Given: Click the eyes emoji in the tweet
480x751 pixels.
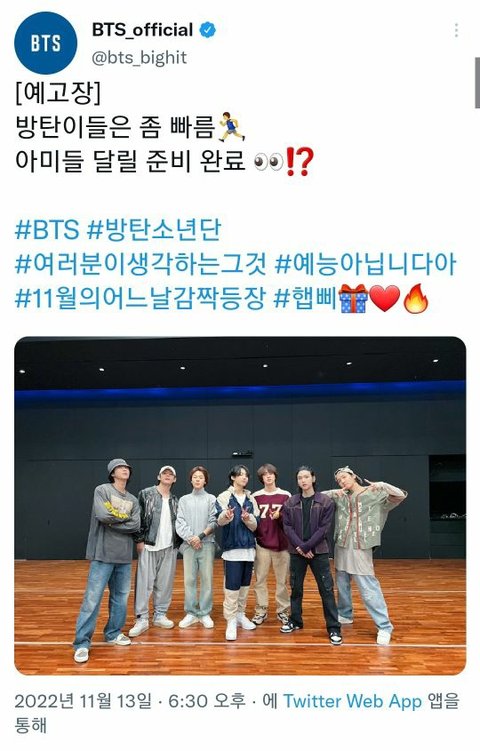Looking at the screenshot, I should (x=268, y=161).
